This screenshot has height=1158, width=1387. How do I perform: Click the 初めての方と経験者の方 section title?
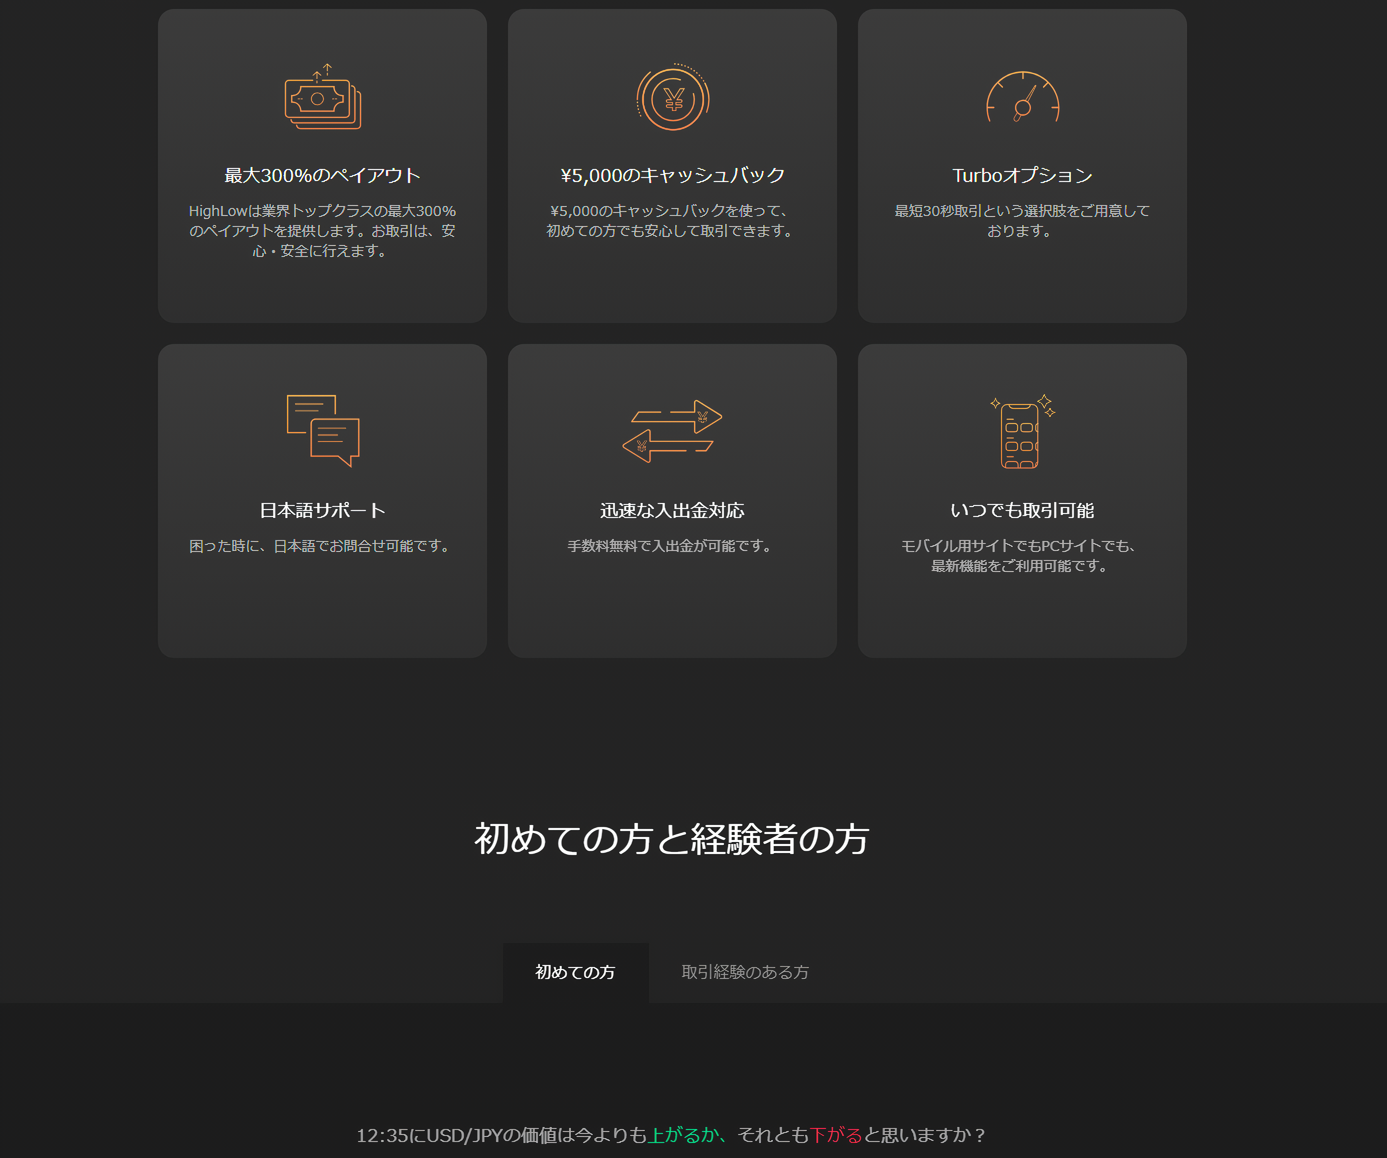click(672, 838)
